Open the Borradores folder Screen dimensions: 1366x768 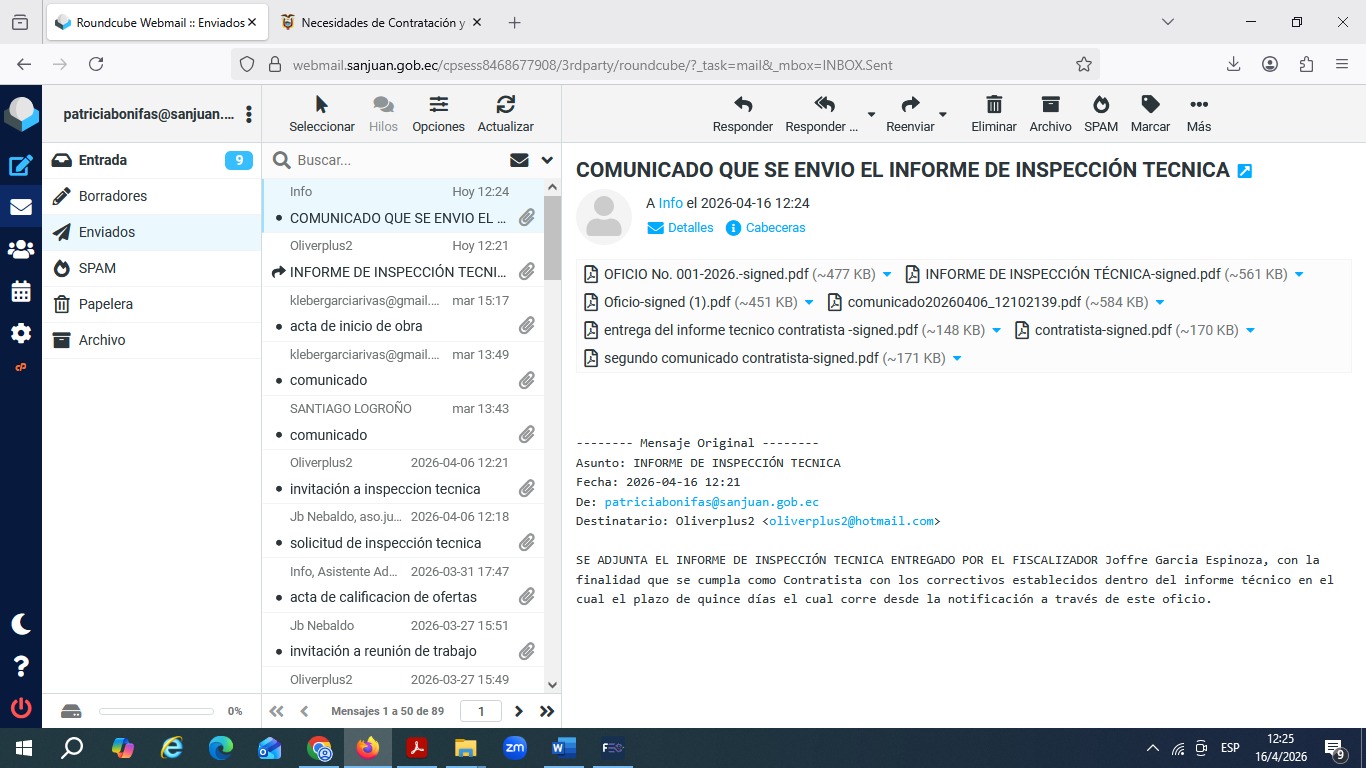tap(113, 196)
